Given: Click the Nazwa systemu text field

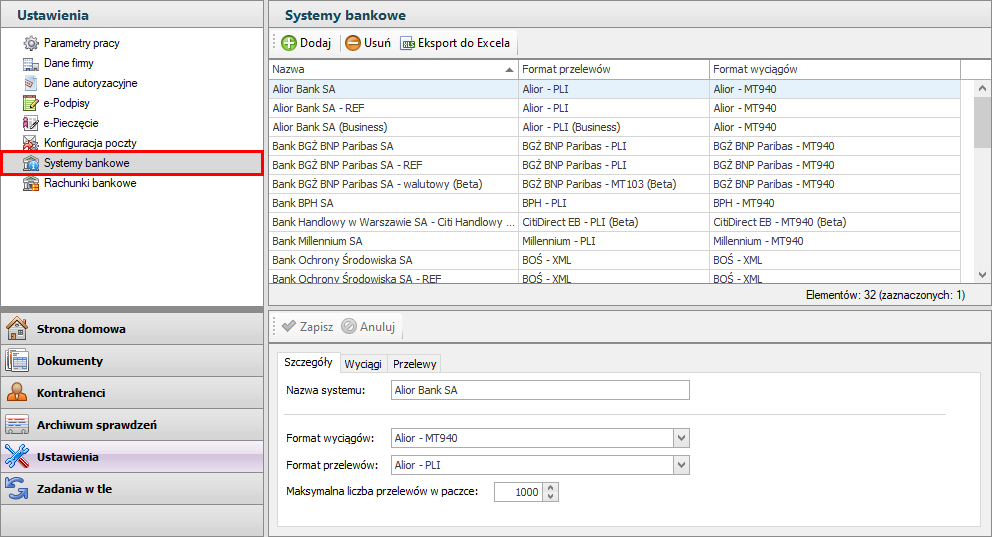Looking at the screenshot, I should (540, 390).
